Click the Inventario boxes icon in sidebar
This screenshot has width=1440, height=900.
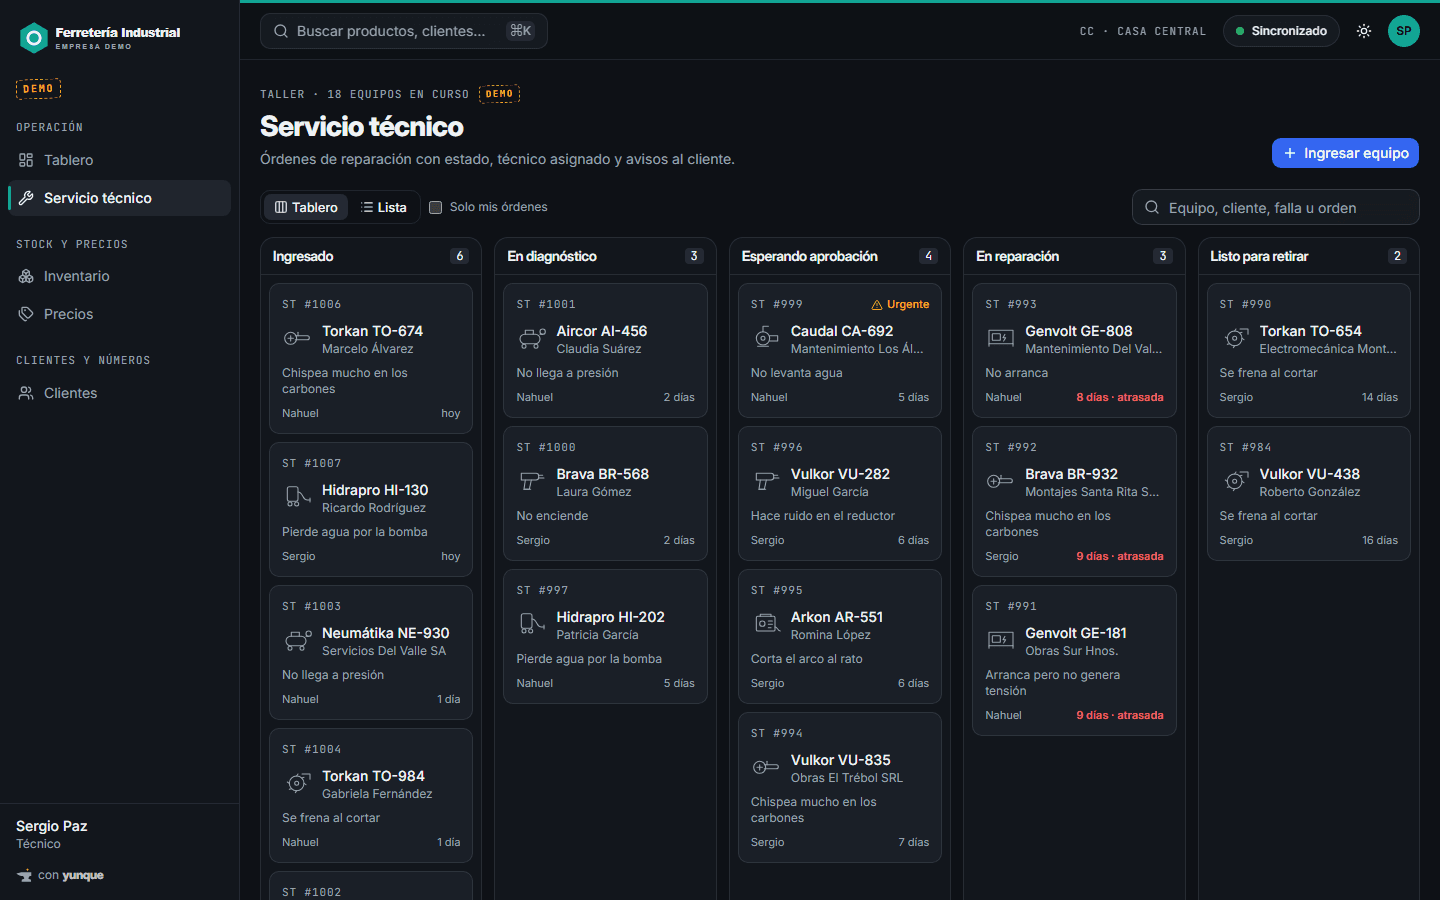tap(26, 276)
